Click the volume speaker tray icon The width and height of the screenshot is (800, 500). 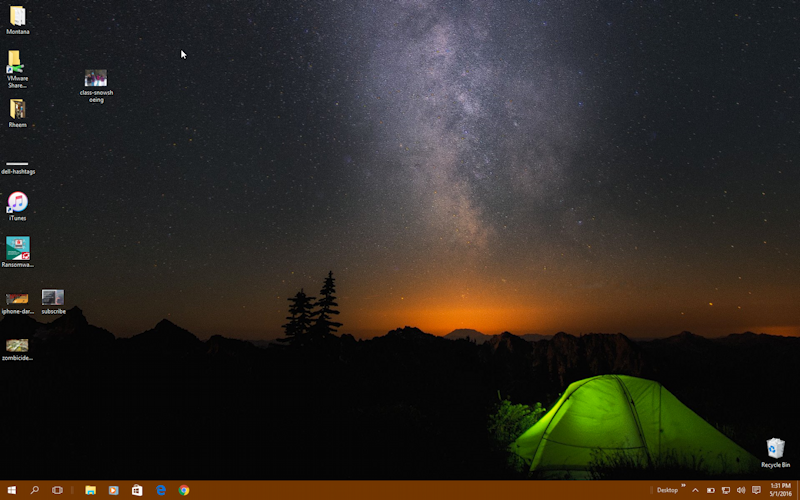pyautogui.click(x=741, y=490)
